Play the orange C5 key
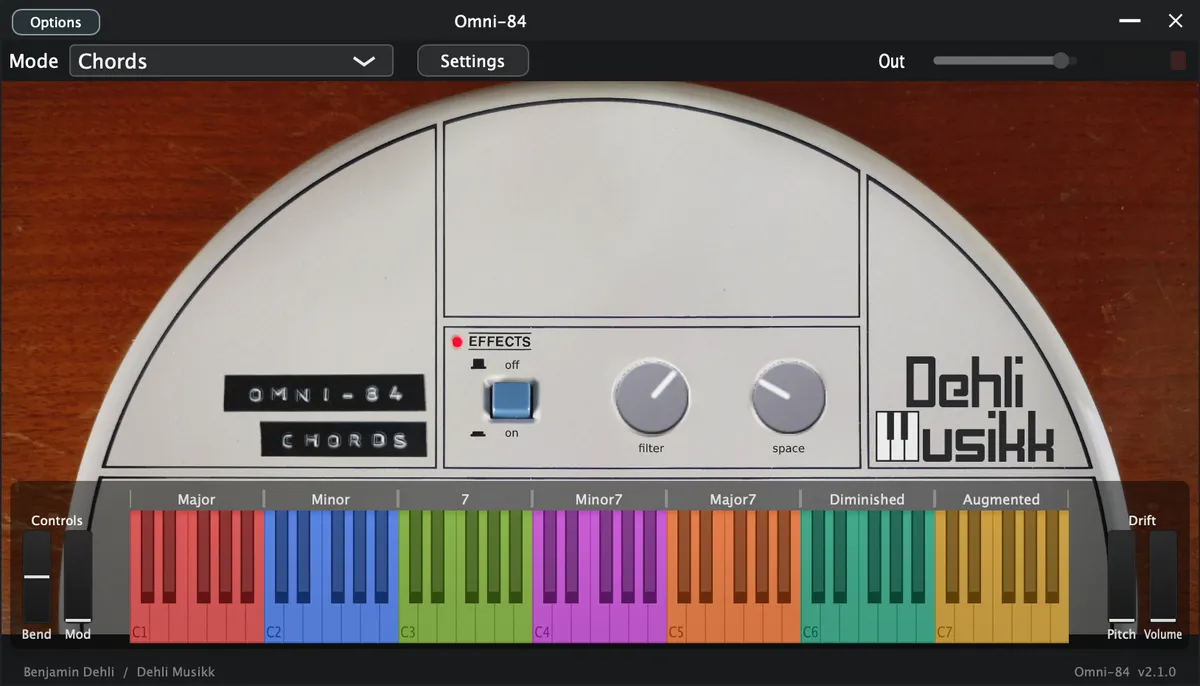 pyautogui.click(x=676, y=624)
